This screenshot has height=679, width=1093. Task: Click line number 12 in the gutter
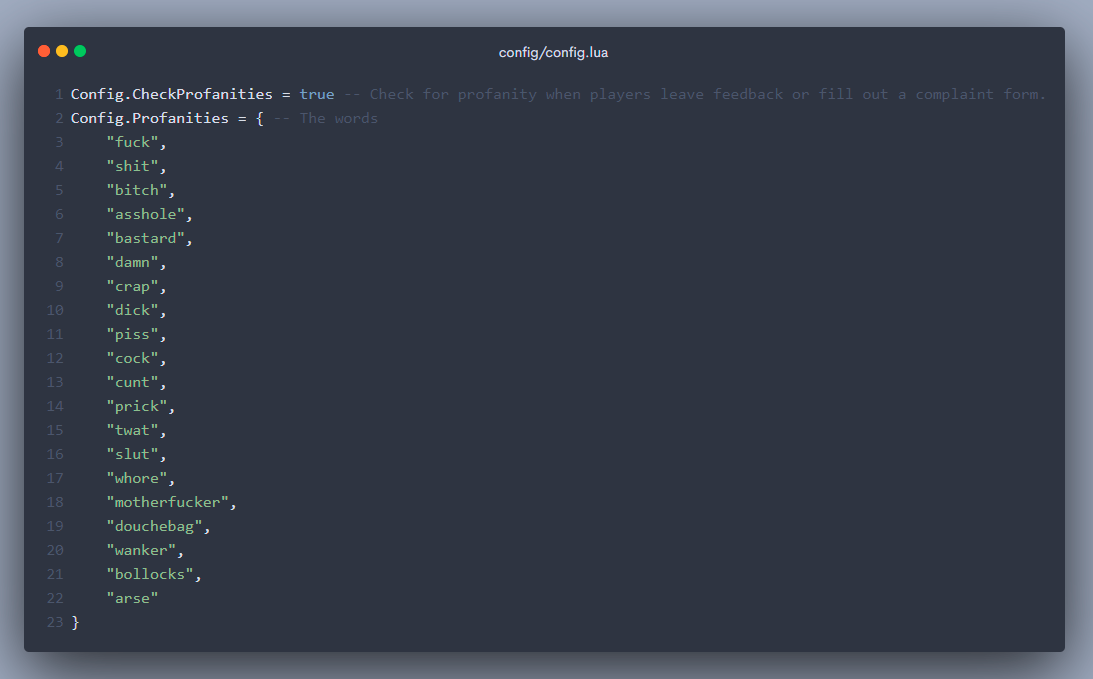tap(55, 358)
